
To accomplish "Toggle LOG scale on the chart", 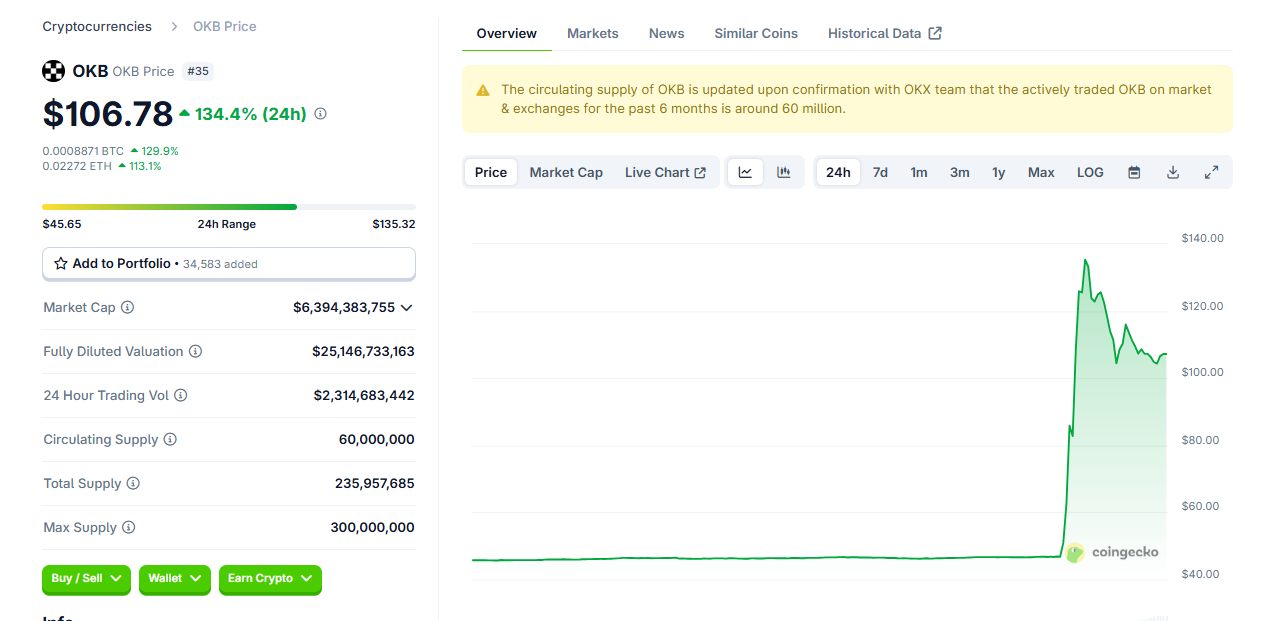I will tap(1090, 172).
